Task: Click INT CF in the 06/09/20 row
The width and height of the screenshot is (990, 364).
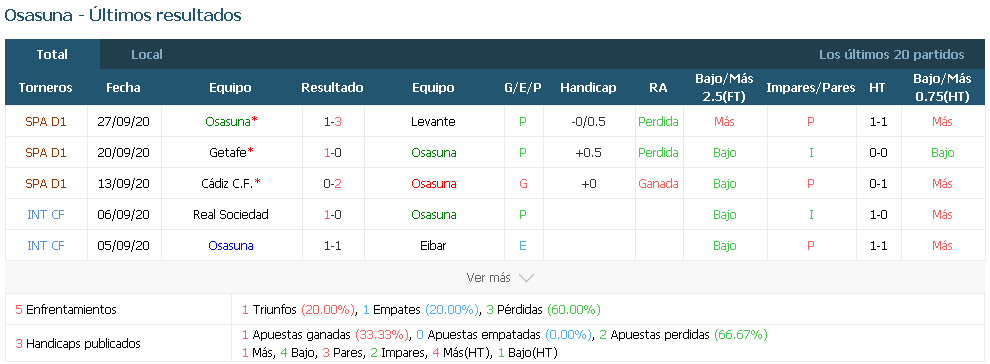Action: pos(45,214)
